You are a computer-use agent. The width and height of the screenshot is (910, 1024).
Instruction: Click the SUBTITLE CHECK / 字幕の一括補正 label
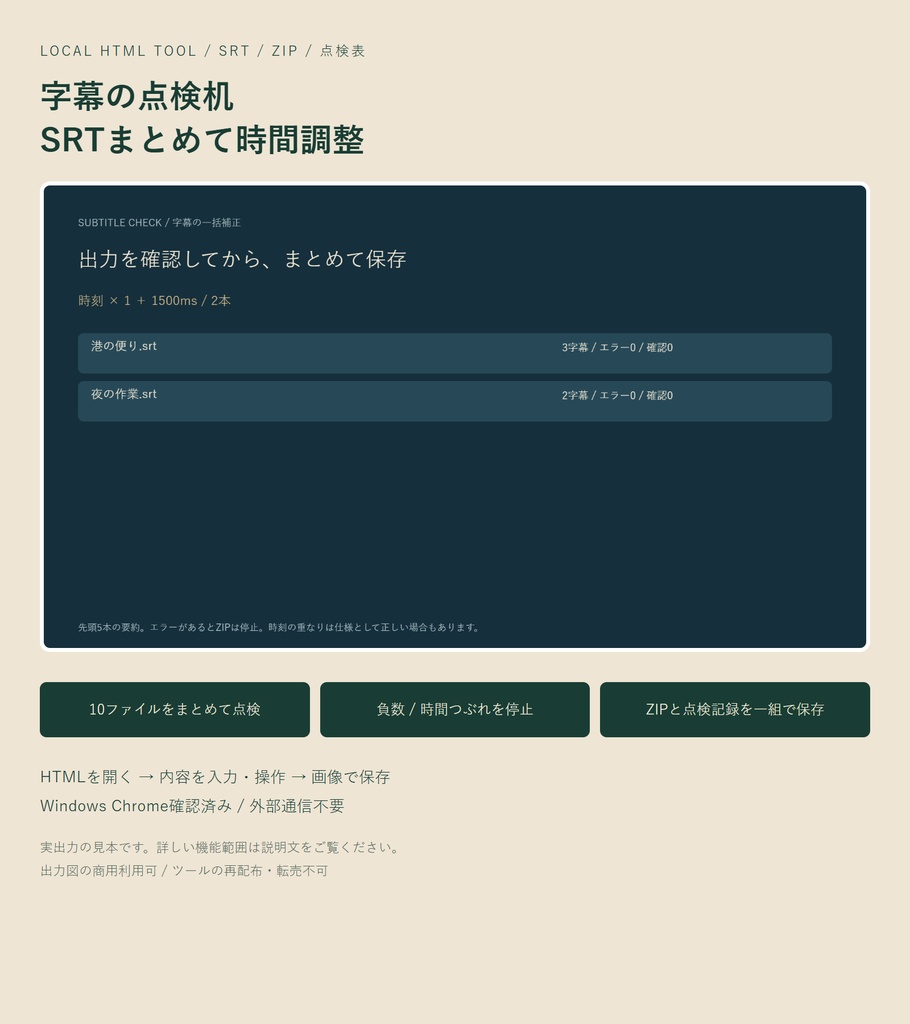pyautogui.click(x=159, y=223)
